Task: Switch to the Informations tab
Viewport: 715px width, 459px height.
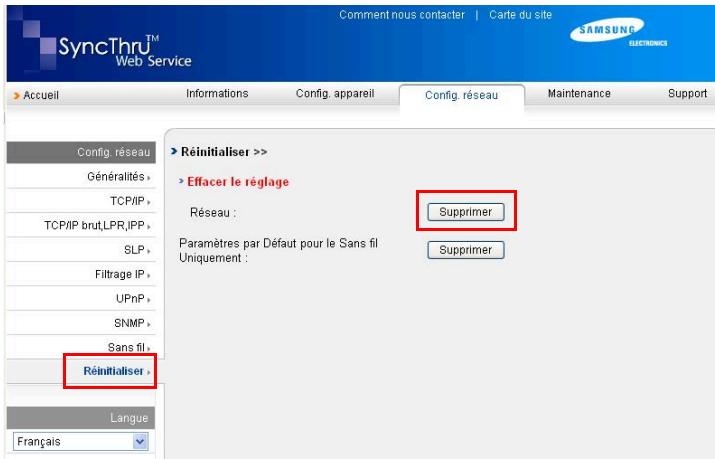Action: pyautogui.click(x=217, y=93)
